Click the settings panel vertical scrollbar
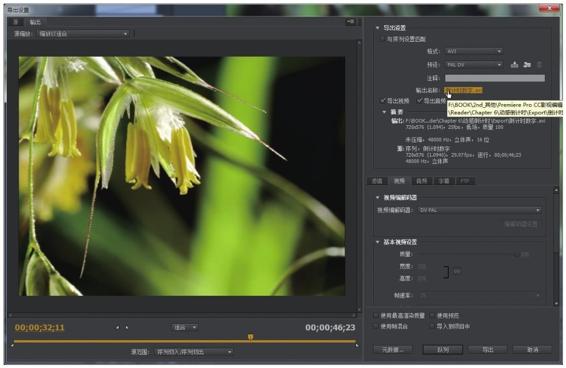Viewport: 566px width, 368px height. 556,247
